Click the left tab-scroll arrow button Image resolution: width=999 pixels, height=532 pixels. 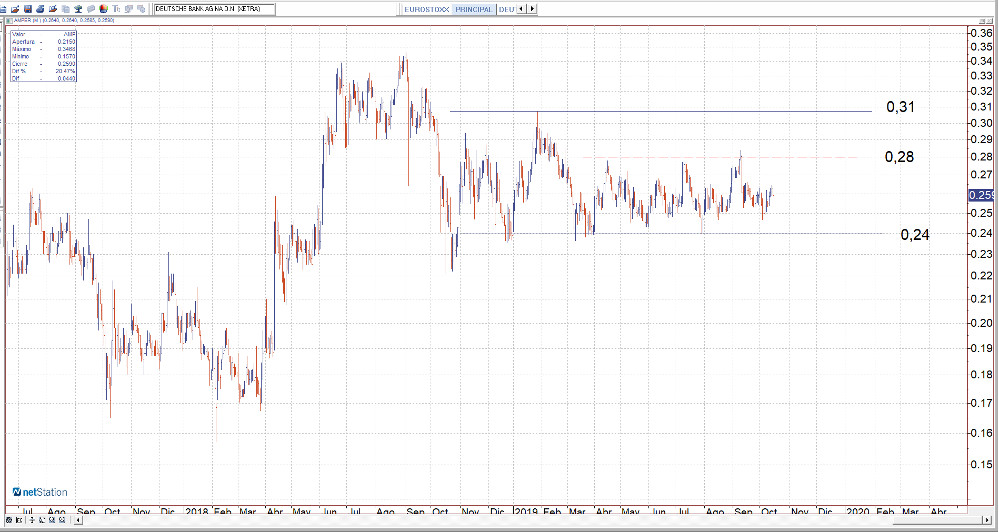pos(522,9)
